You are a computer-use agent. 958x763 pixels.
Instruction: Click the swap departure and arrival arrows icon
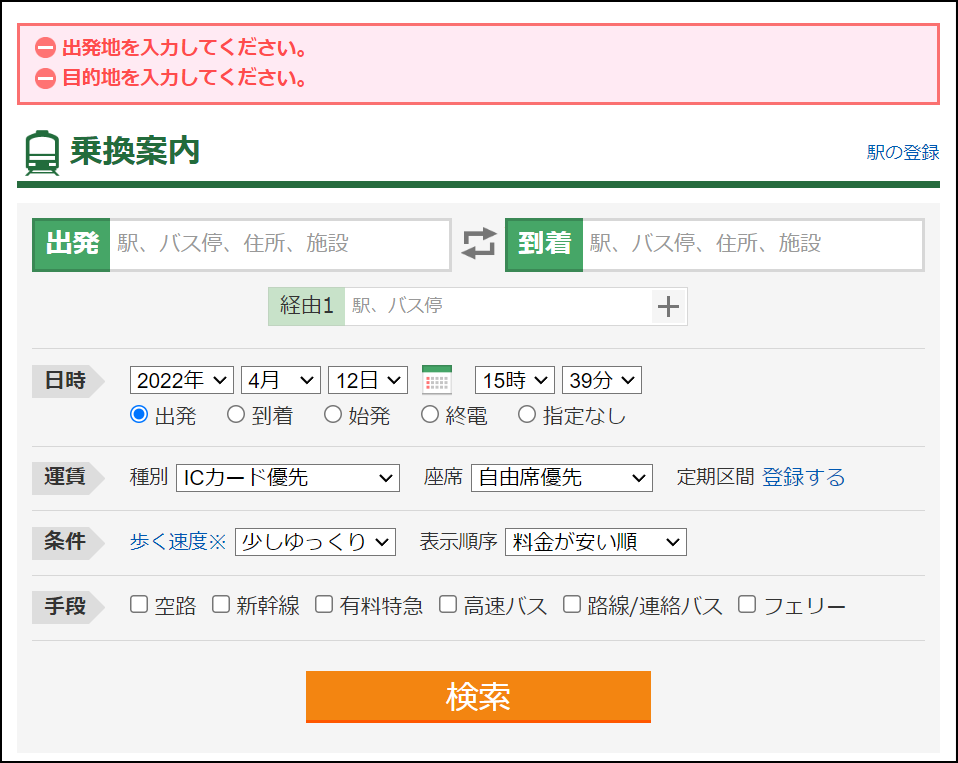[x=479, y=243]
